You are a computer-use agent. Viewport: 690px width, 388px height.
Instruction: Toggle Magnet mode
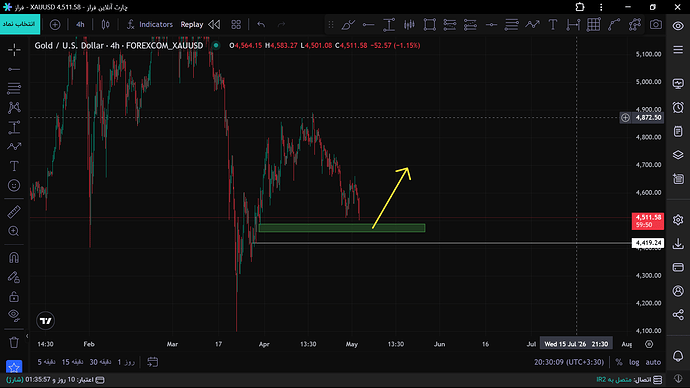(14, 257)
